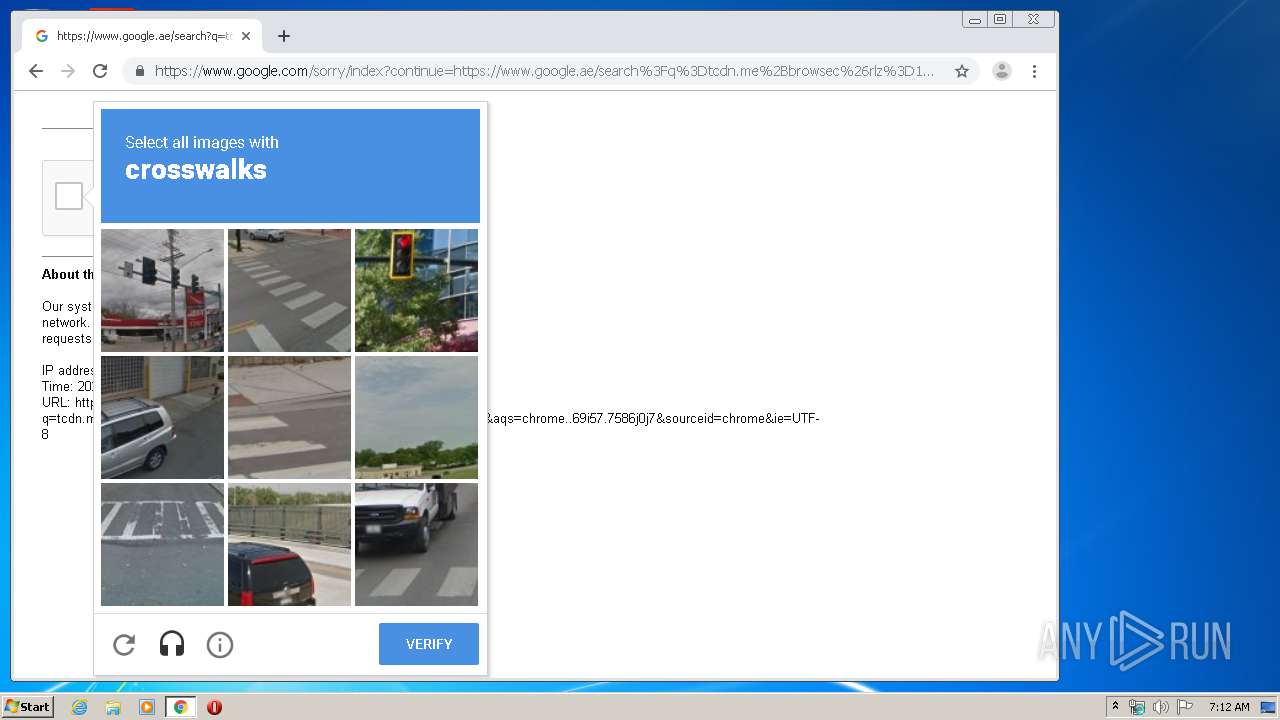Open a new browser tab
This screenshot has height=720, width=1280.
click(x=284, y=36)
